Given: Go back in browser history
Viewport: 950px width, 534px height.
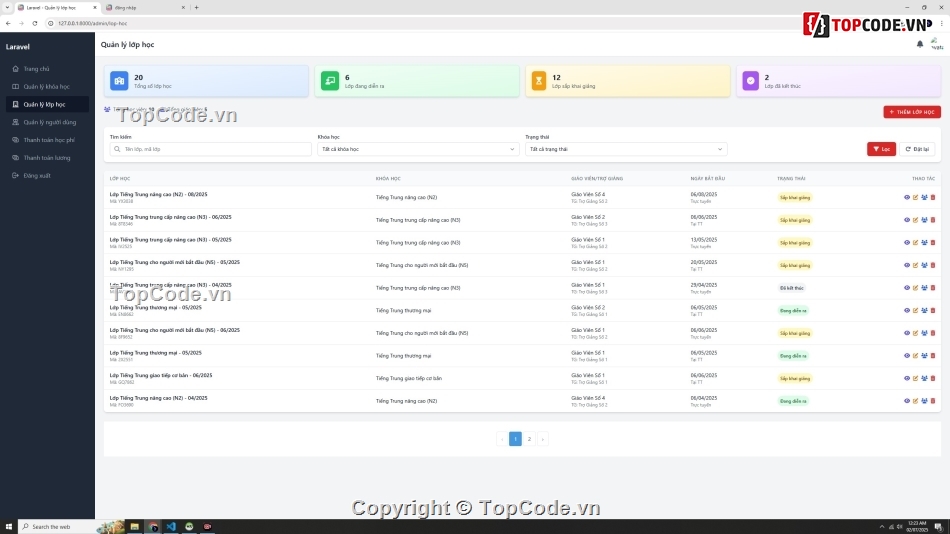Looking at the screenshot, I should click(x=8, y=23).
